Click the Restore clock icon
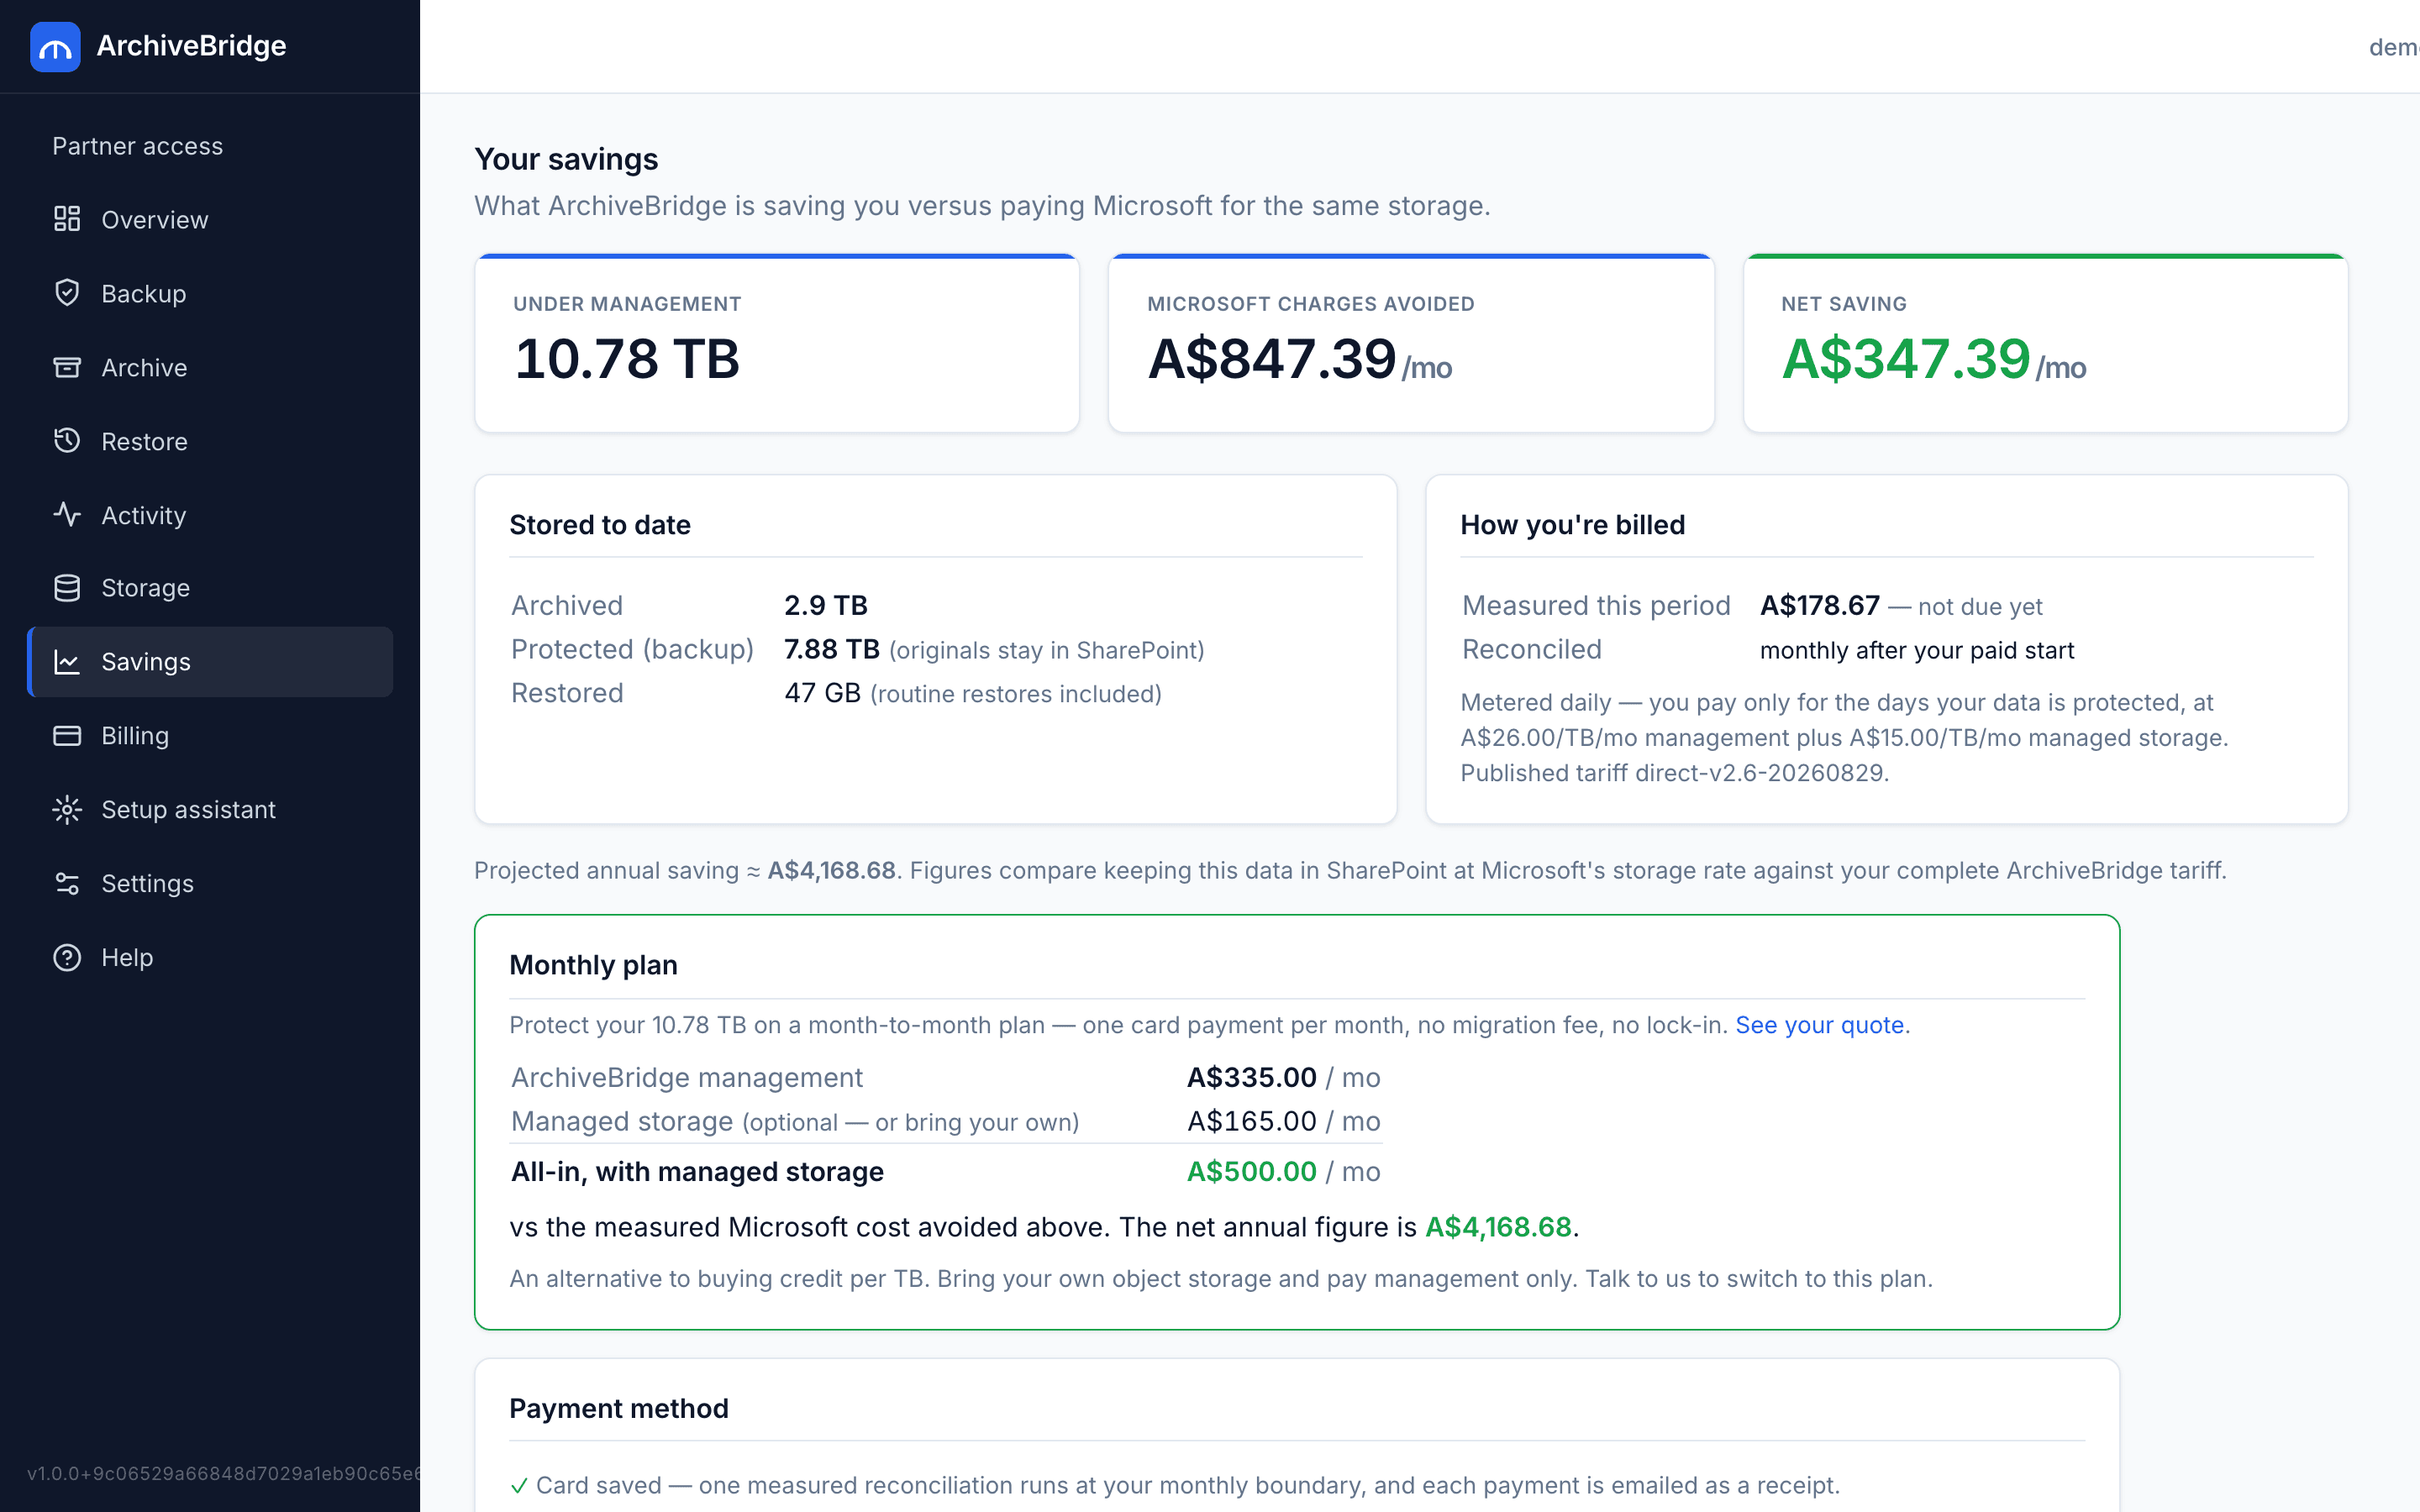This screenshot has width=2420, height=1512. [67, 441]
